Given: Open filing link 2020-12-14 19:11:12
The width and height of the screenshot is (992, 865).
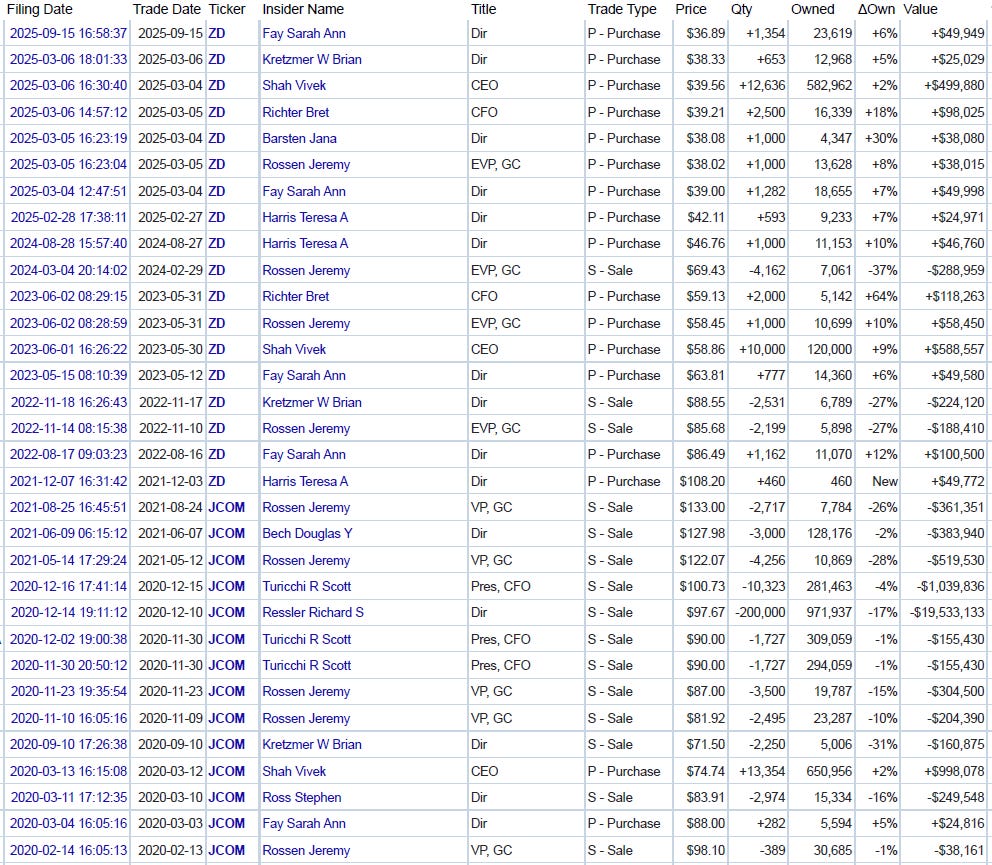Looking at the screenshot, I should [68, 613].
